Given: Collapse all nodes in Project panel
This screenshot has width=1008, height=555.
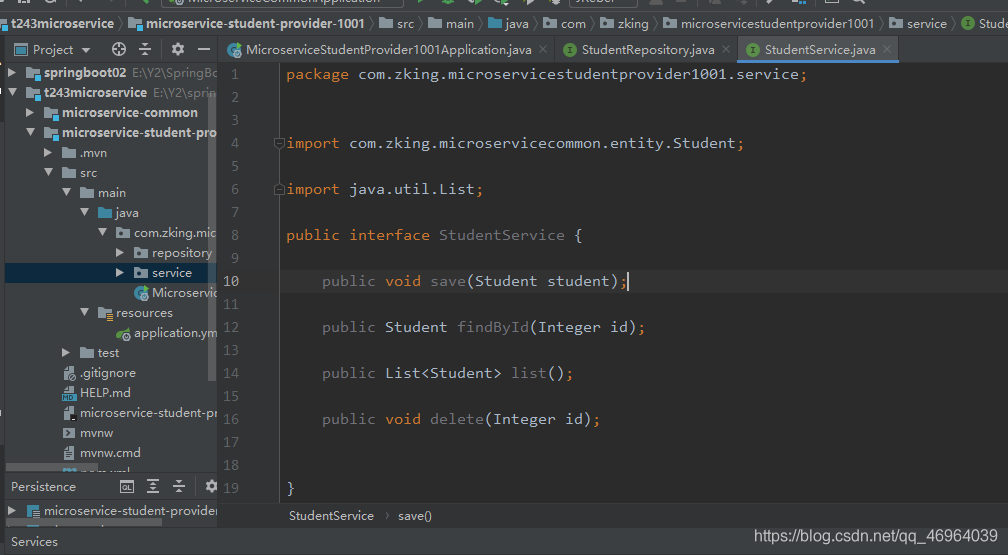Looking at the screenshot, I should tap(145, 50).
